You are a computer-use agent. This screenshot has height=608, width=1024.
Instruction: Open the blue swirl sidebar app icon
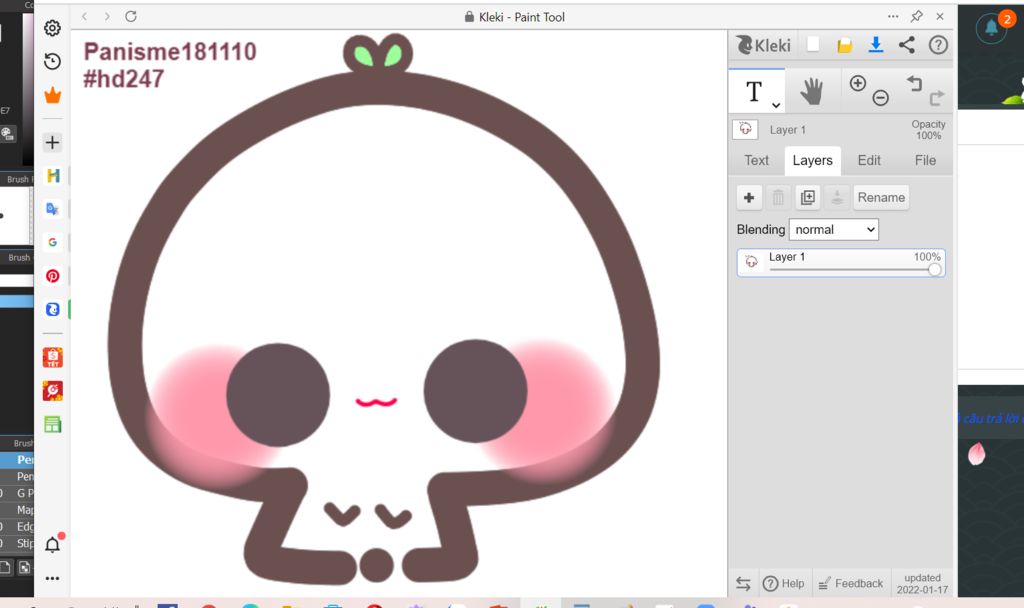click(52, 309)
